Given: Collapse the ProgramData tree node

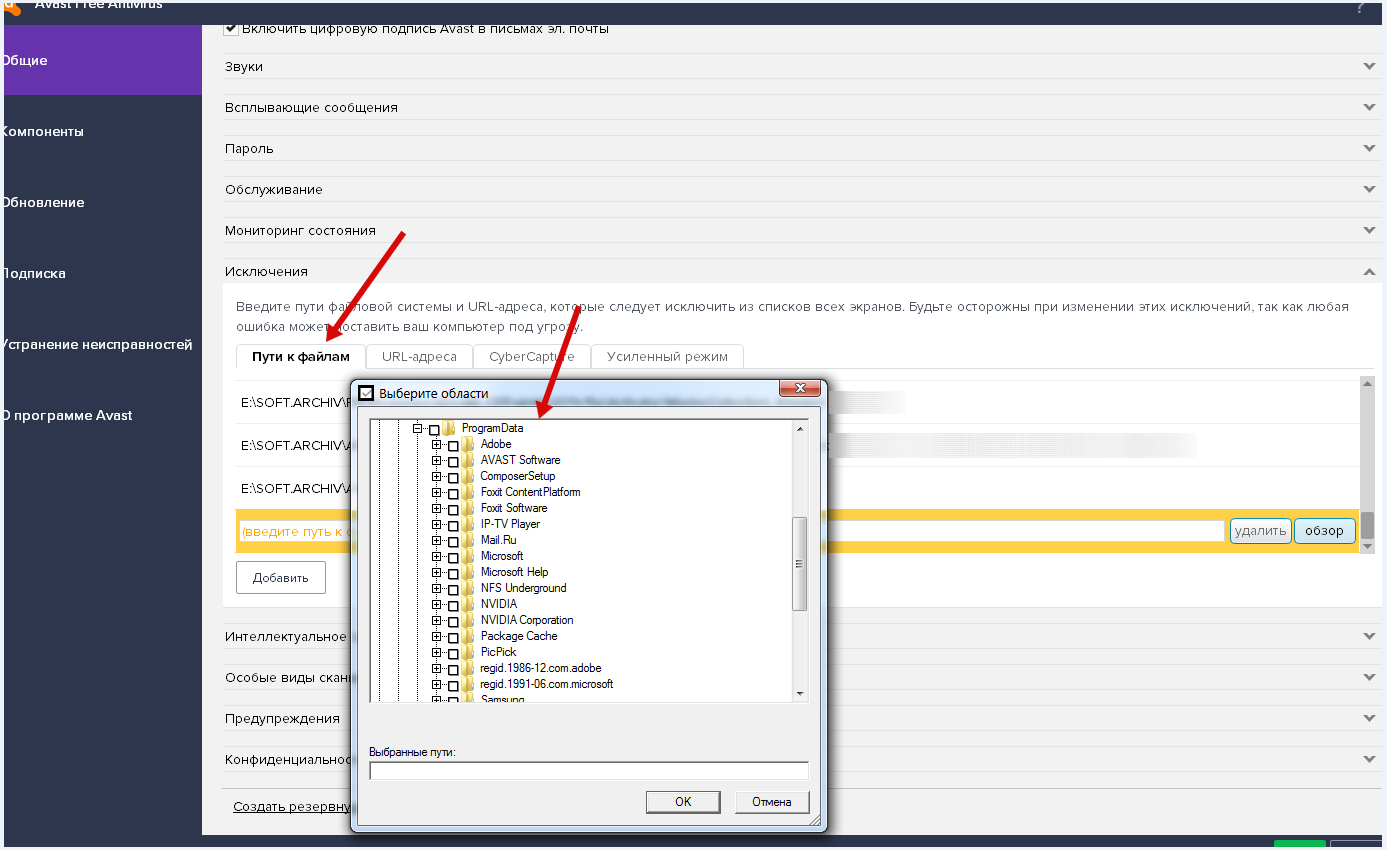Looking at the screenshot, I should click(418, 428).
